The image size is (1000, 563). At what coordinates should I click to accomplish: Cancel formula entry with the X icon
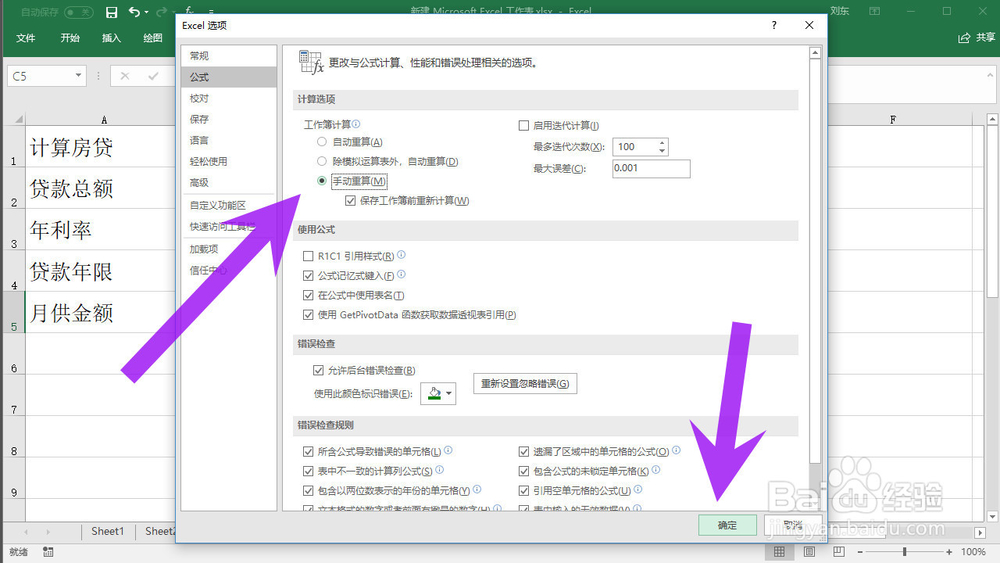pyautogui.click(x=125, y=76)
